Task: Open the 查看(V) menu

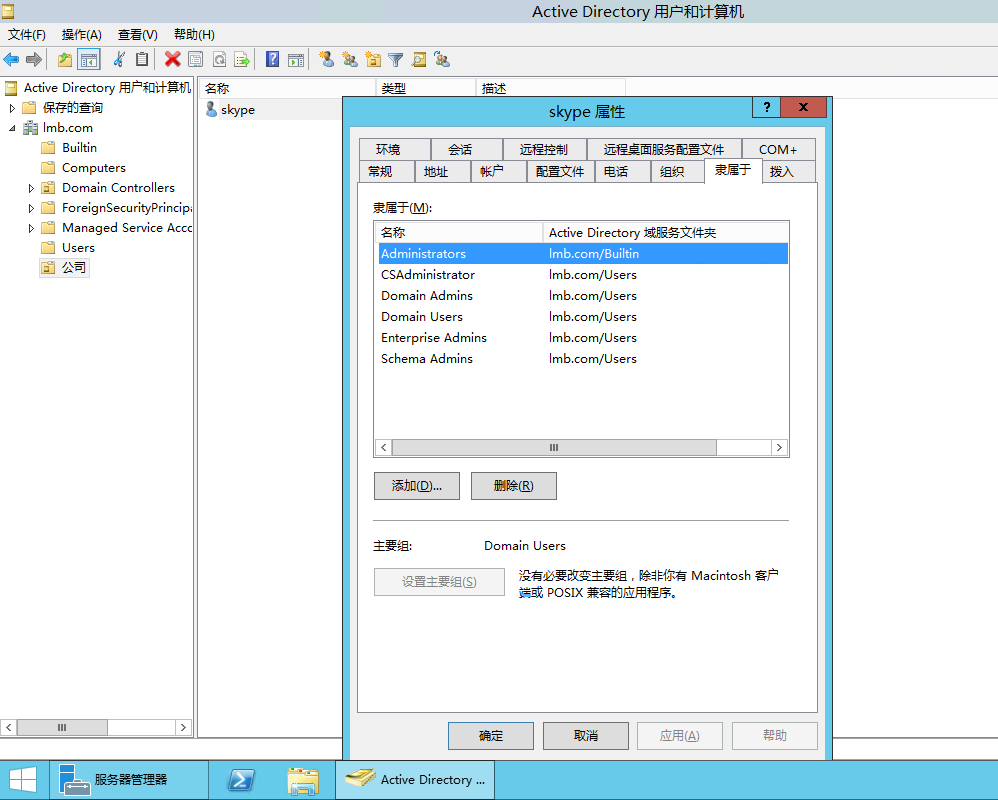Action: pyautogui.click(x=137, y=34)
